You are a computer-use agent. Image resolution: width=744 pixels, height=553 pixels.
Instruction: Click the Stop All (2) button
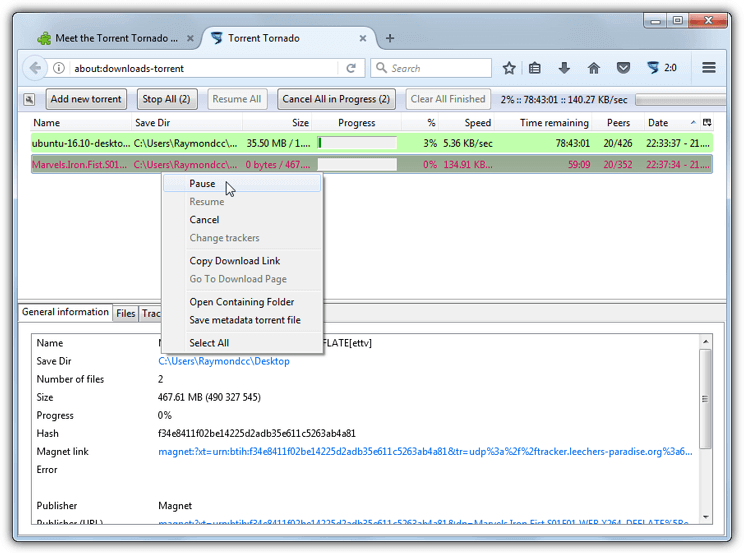[x=166, y=99]
